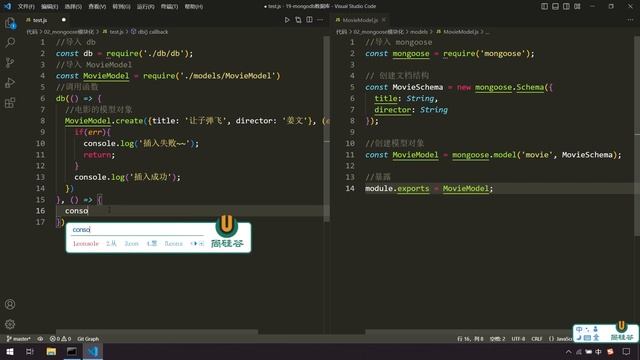Select candidate 5.cons in IME popup
Screen dimensions: 640x360
(173, 244)
